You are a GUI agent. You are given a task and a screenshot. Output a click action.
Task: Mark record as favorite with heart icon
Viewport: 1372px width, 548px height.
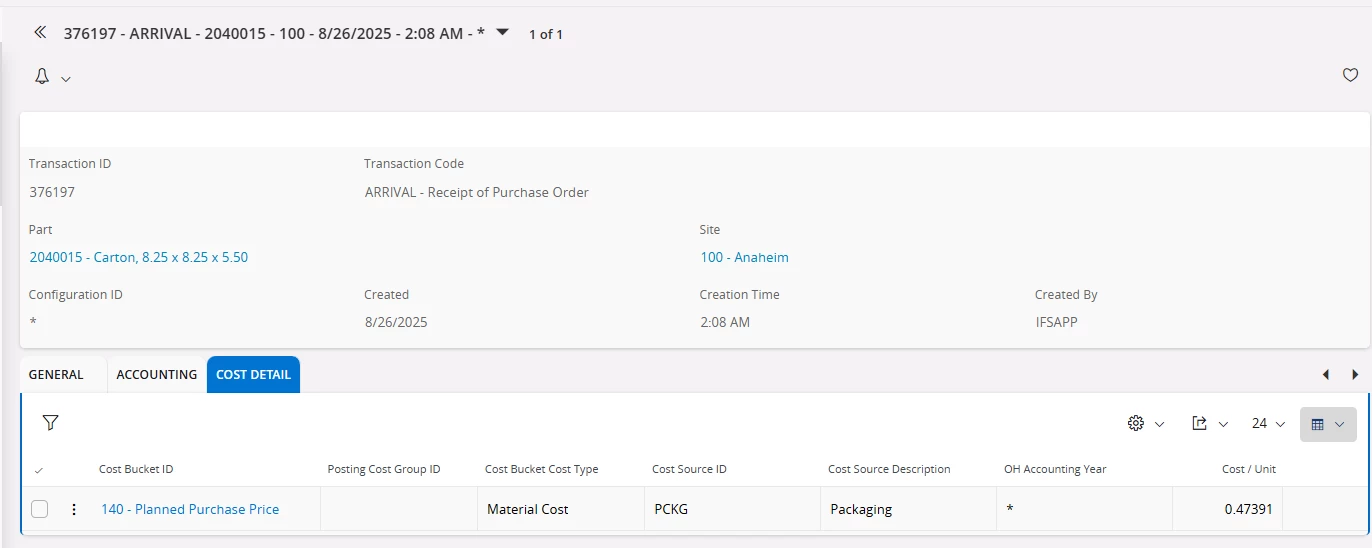pyautogui.click(x=1350, y=75)
